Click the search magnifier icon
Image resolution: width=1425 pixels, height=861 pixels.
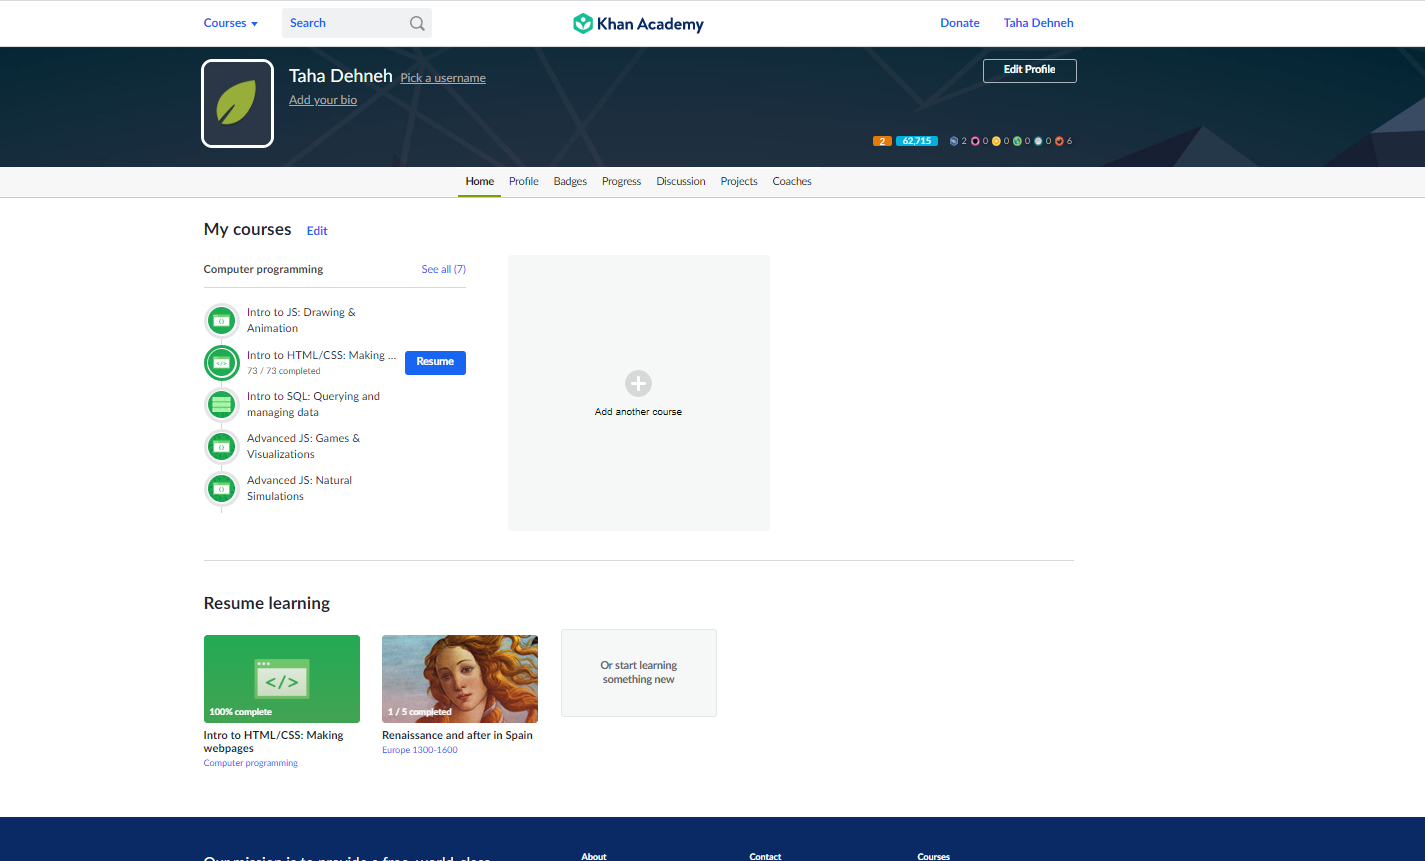(x=417, y=23)
